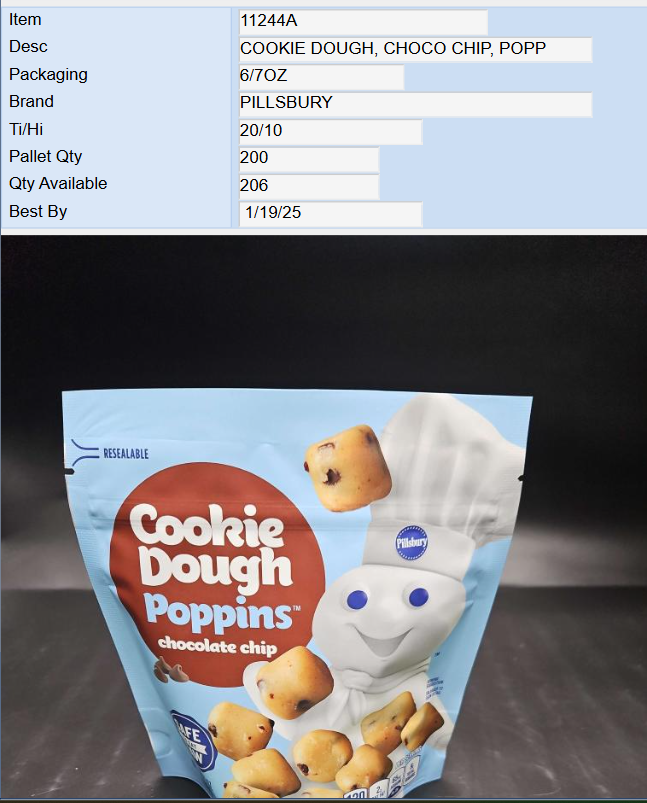The image size is (647, 803).
Task: Click the Qty Available field showing 206
Action: pos(309,186)
